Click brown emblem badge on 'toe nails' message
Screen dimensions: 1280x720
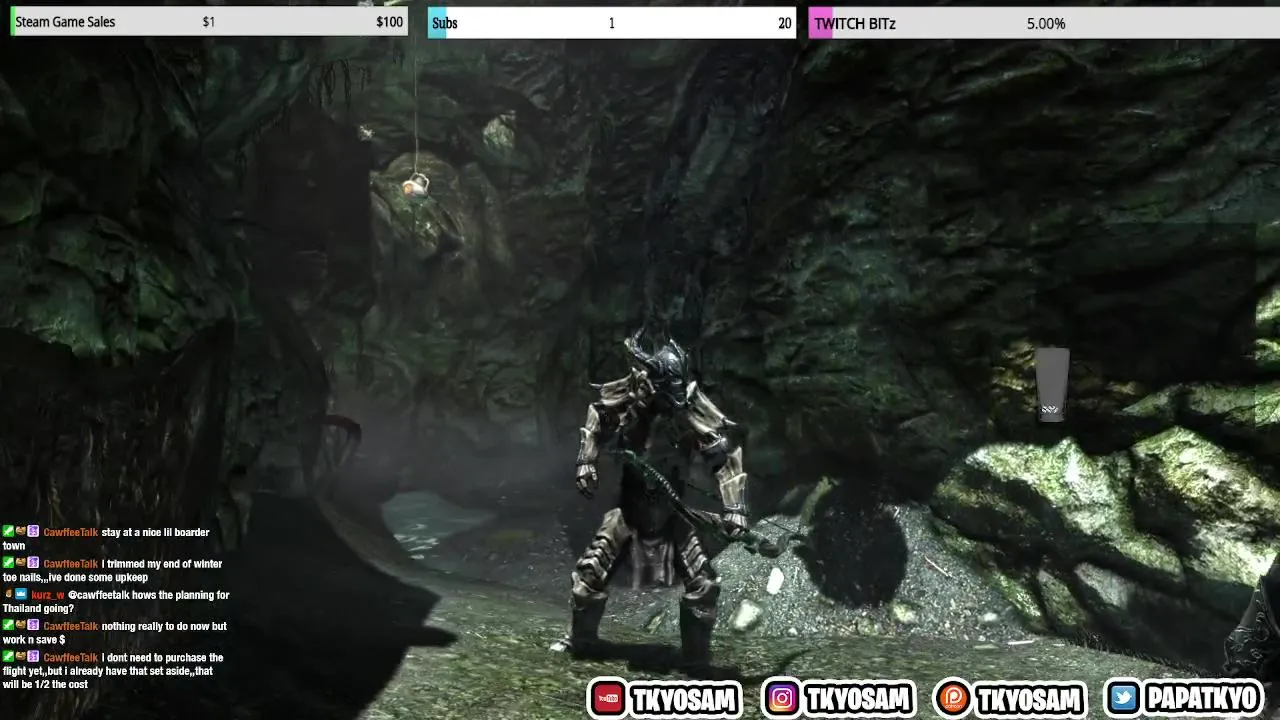pyautogui.click(x=21, y=564)
